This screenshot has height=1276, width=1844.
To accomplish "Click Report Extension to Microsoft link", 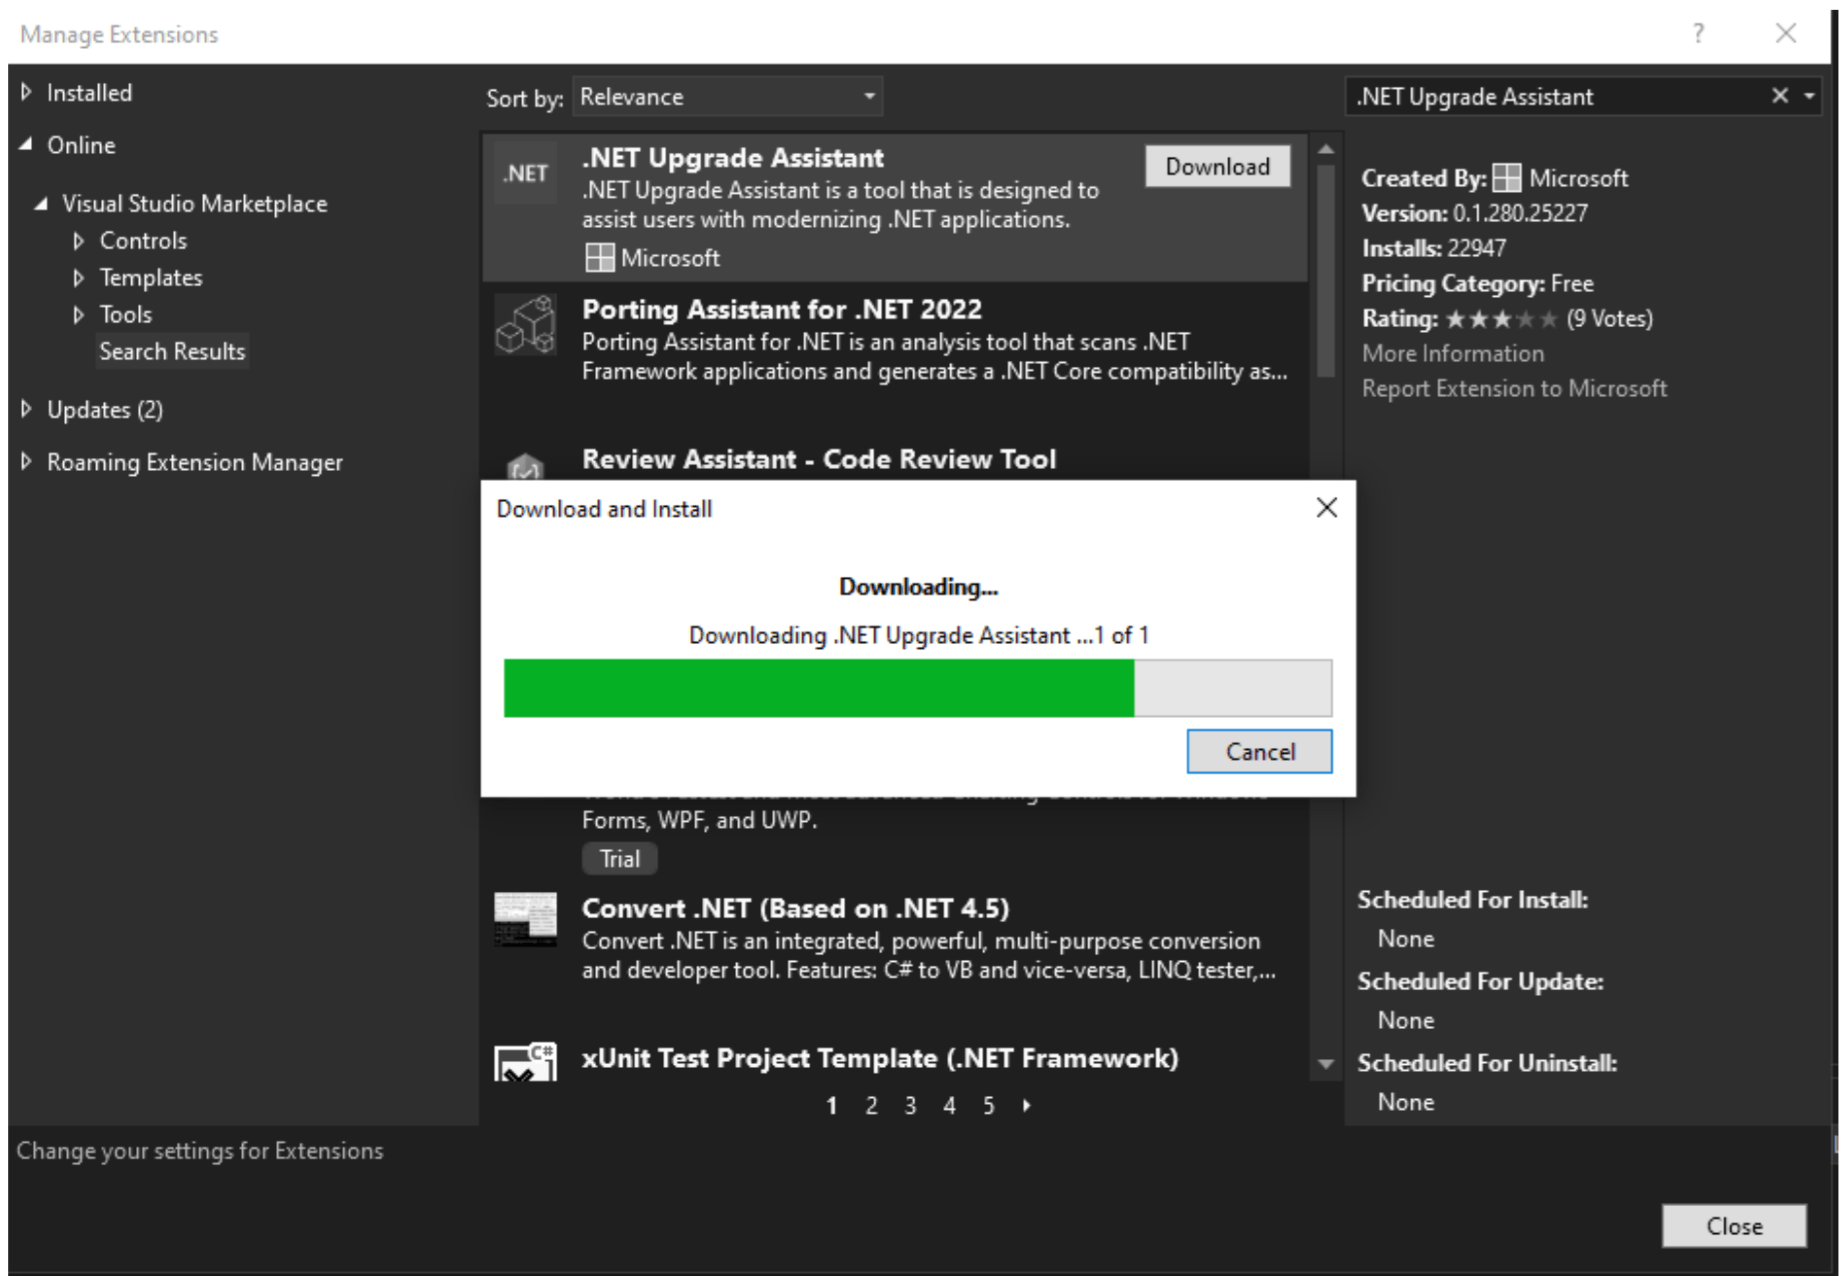I will (x=1514, y=388).
